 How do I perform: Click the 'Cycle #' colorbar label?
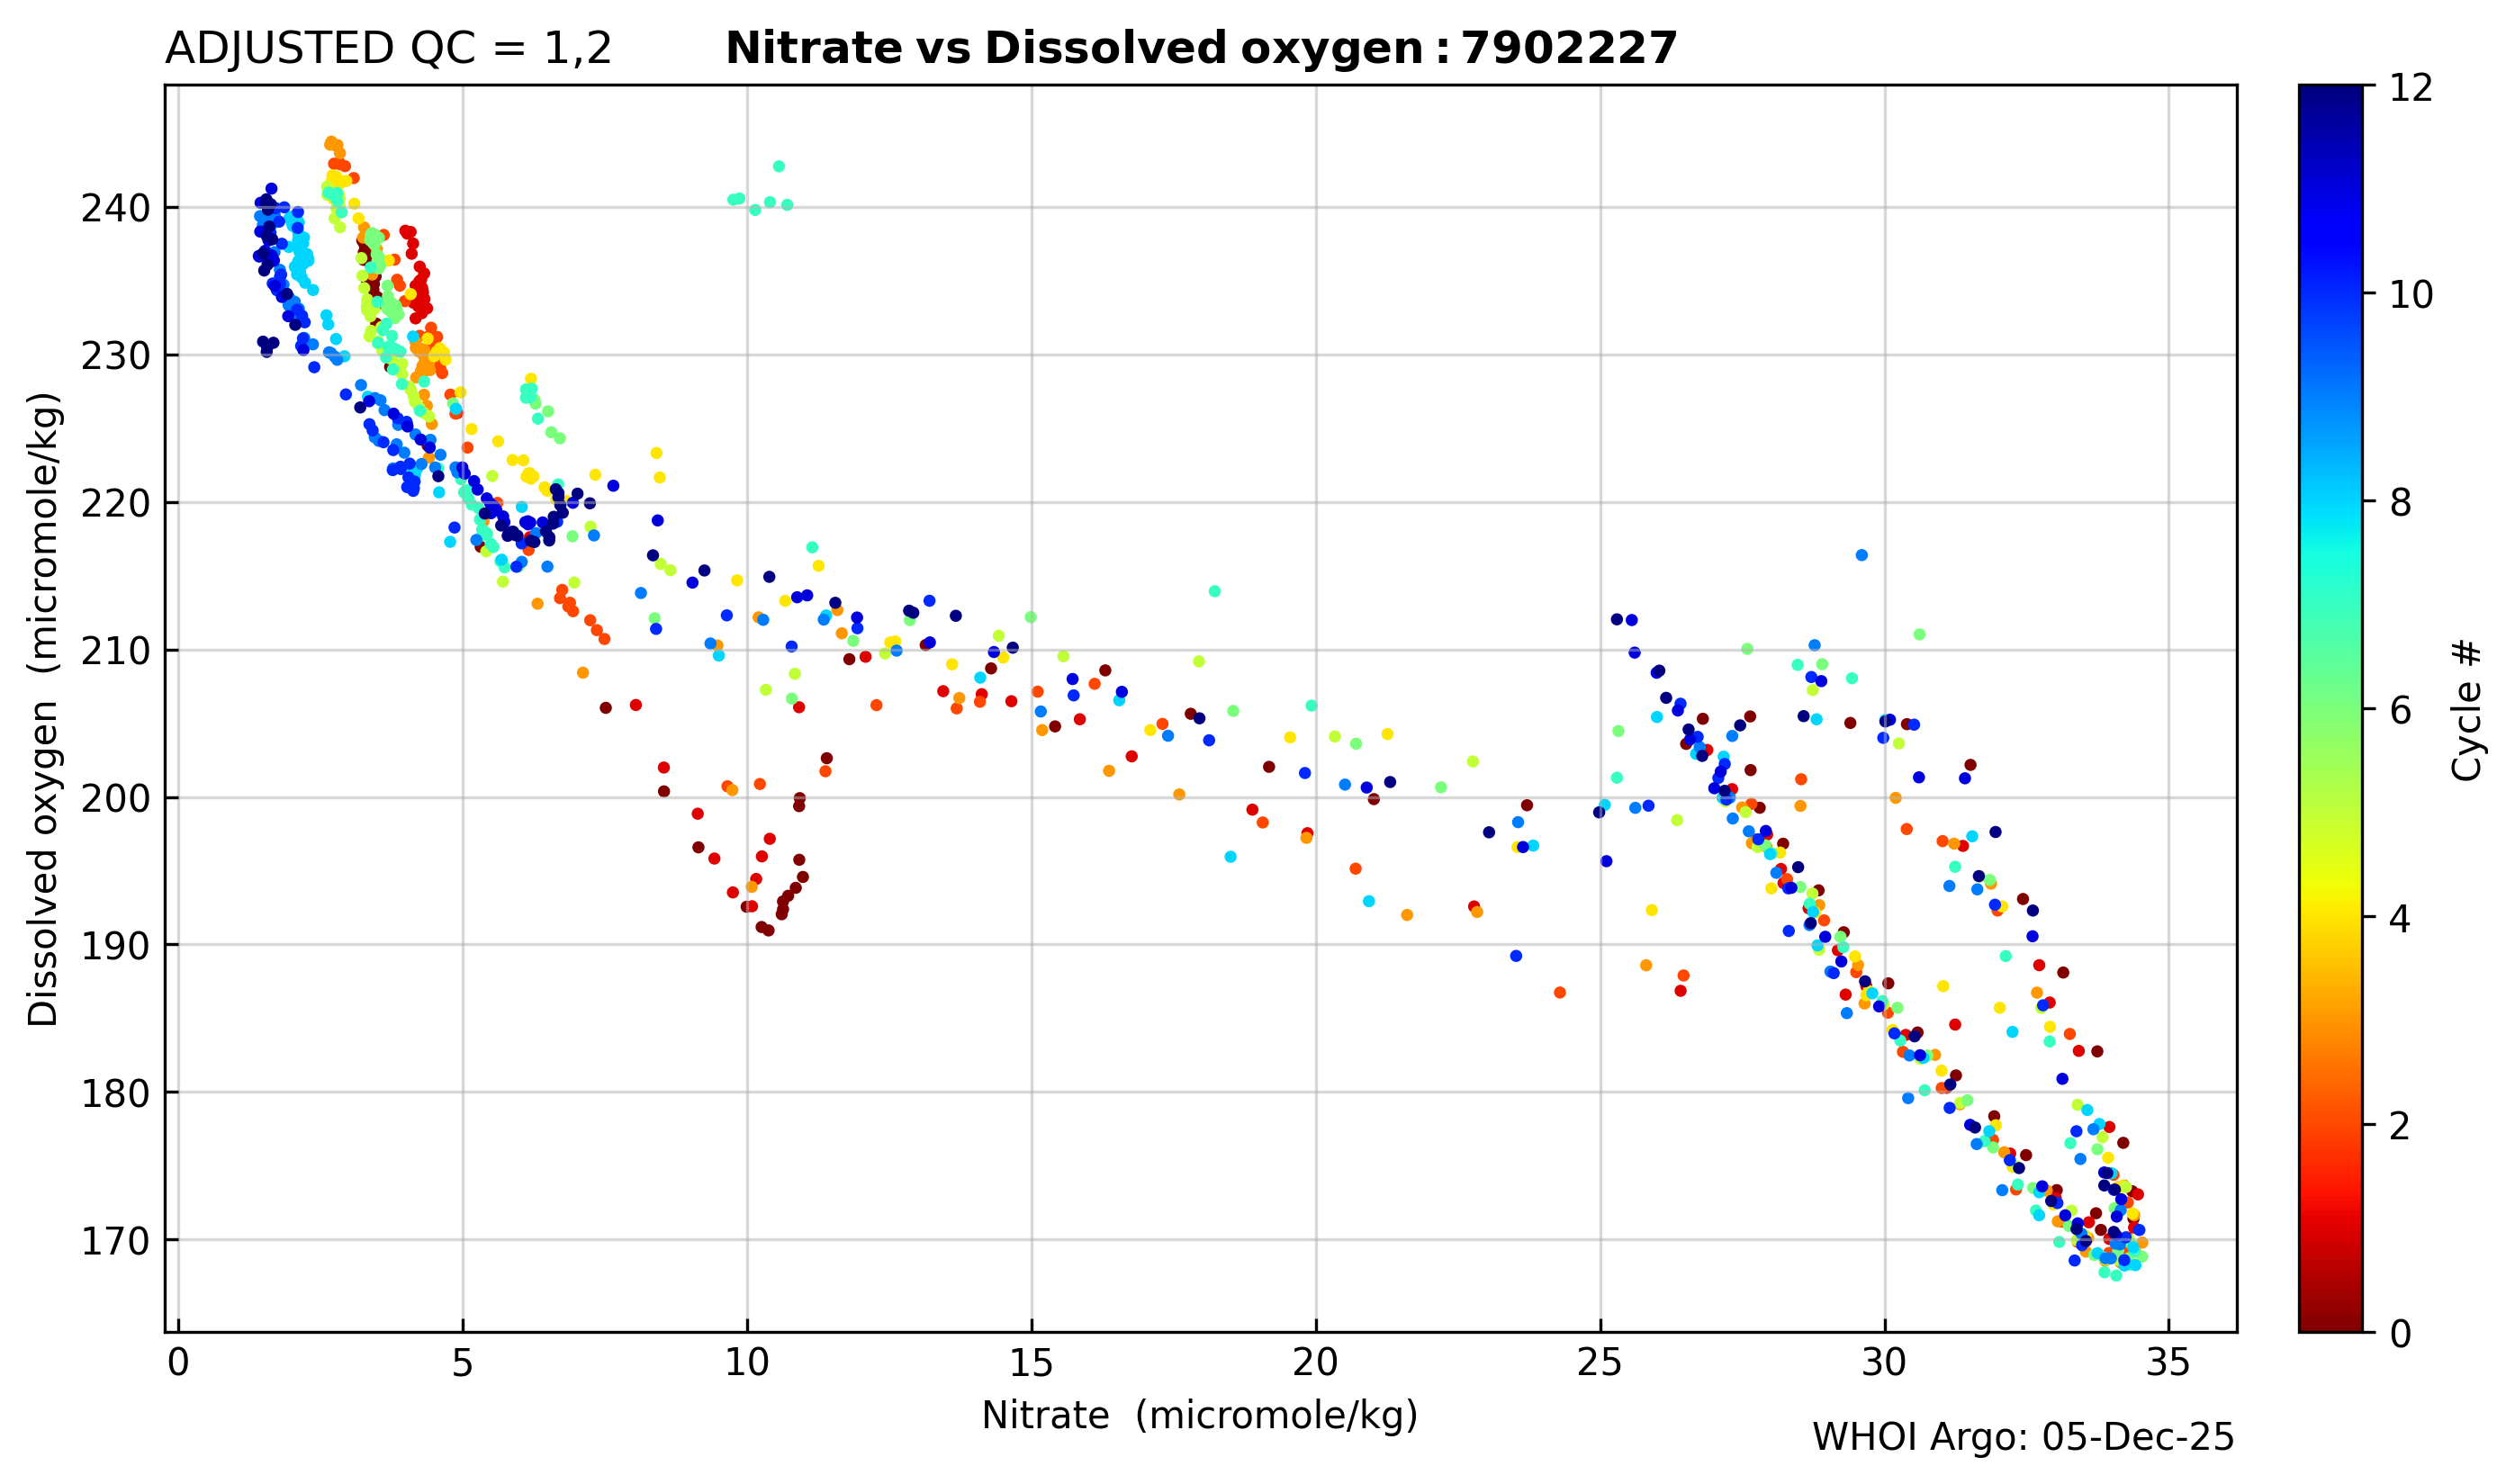pos(2467,709)
